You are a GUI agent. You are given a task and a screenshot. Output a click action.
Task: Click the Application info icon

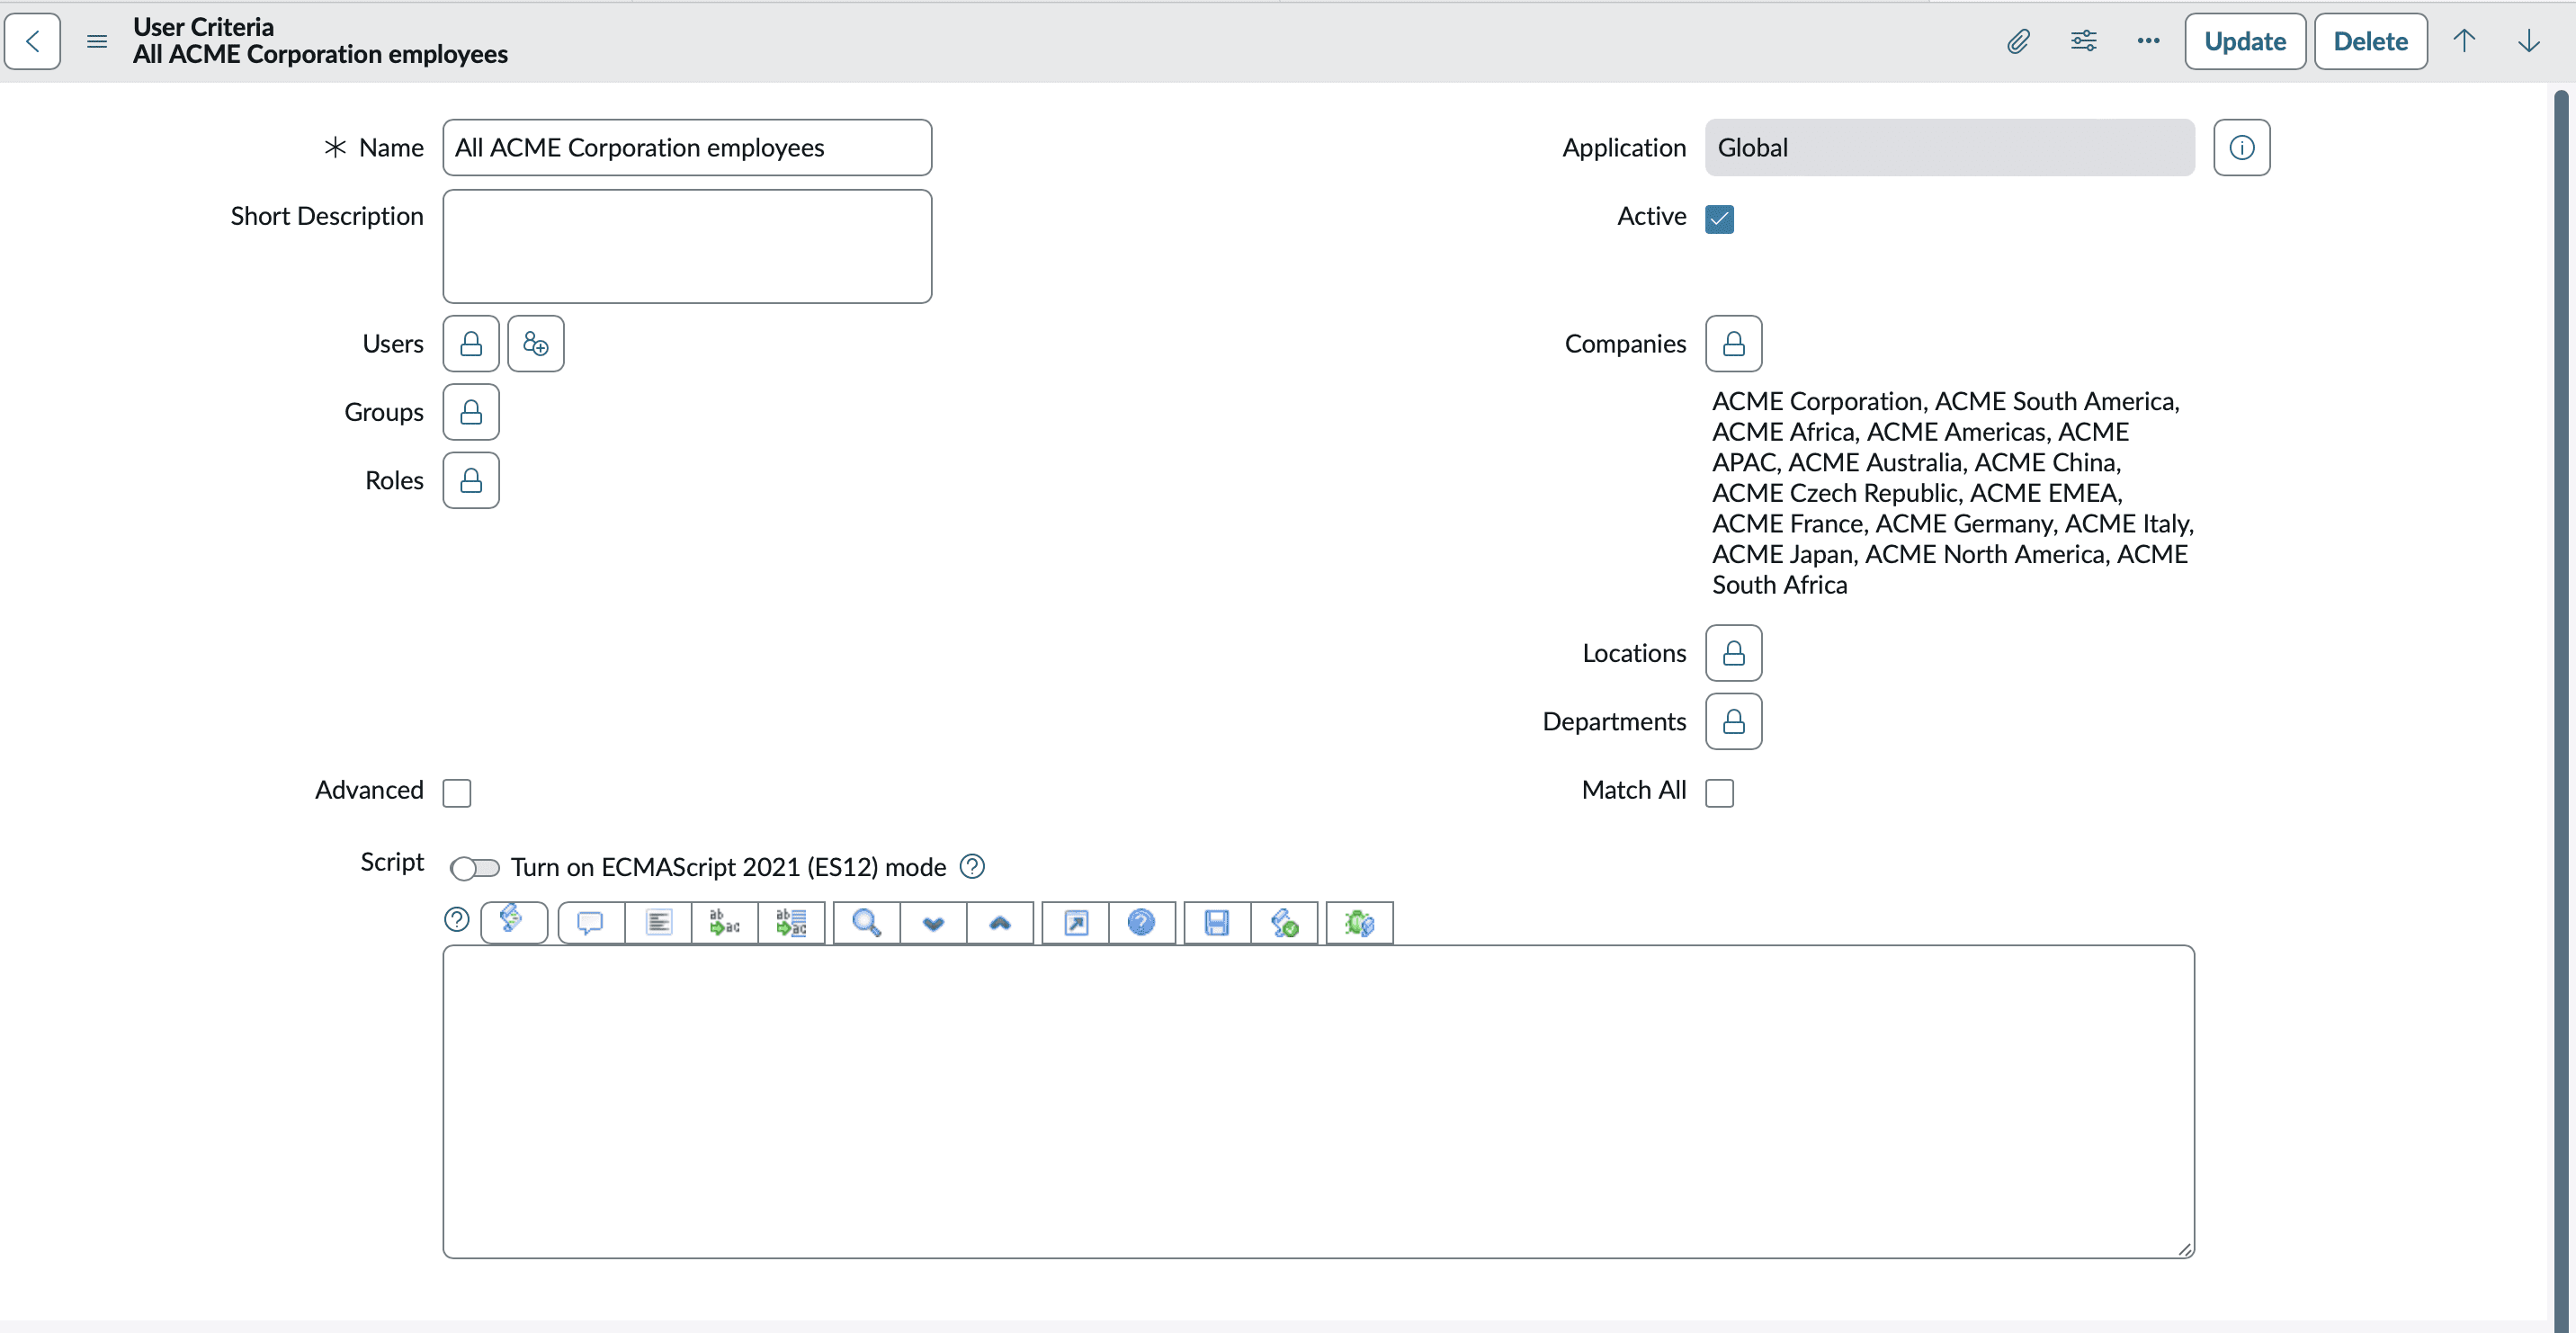(x=2241, y=148)
